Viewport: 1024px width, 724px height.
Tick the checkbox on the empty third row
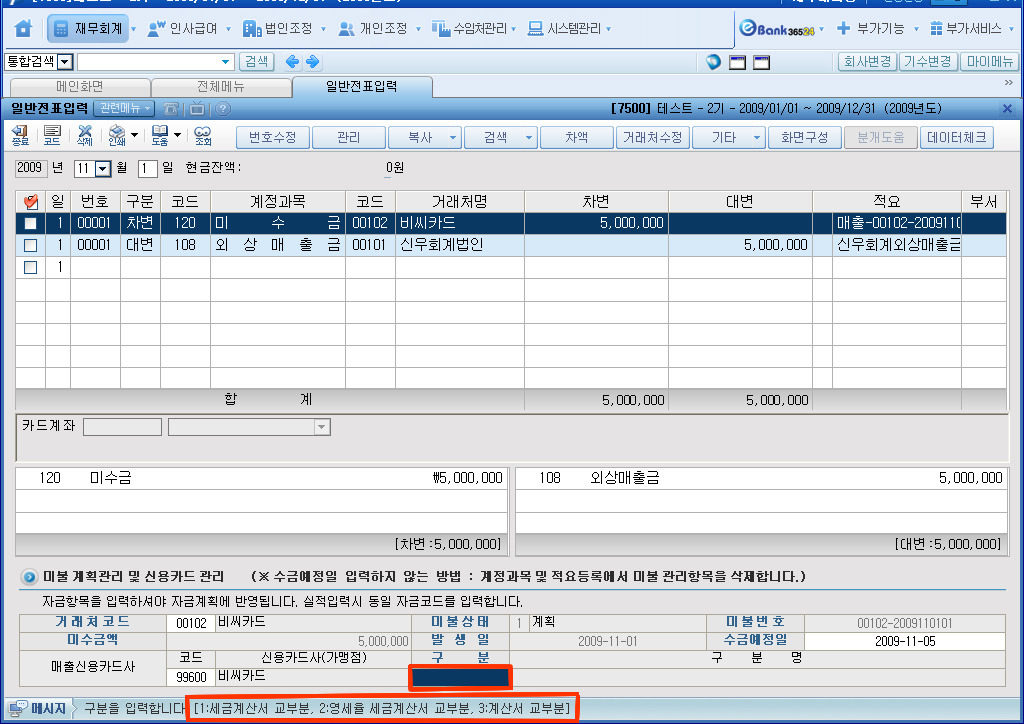30,267
